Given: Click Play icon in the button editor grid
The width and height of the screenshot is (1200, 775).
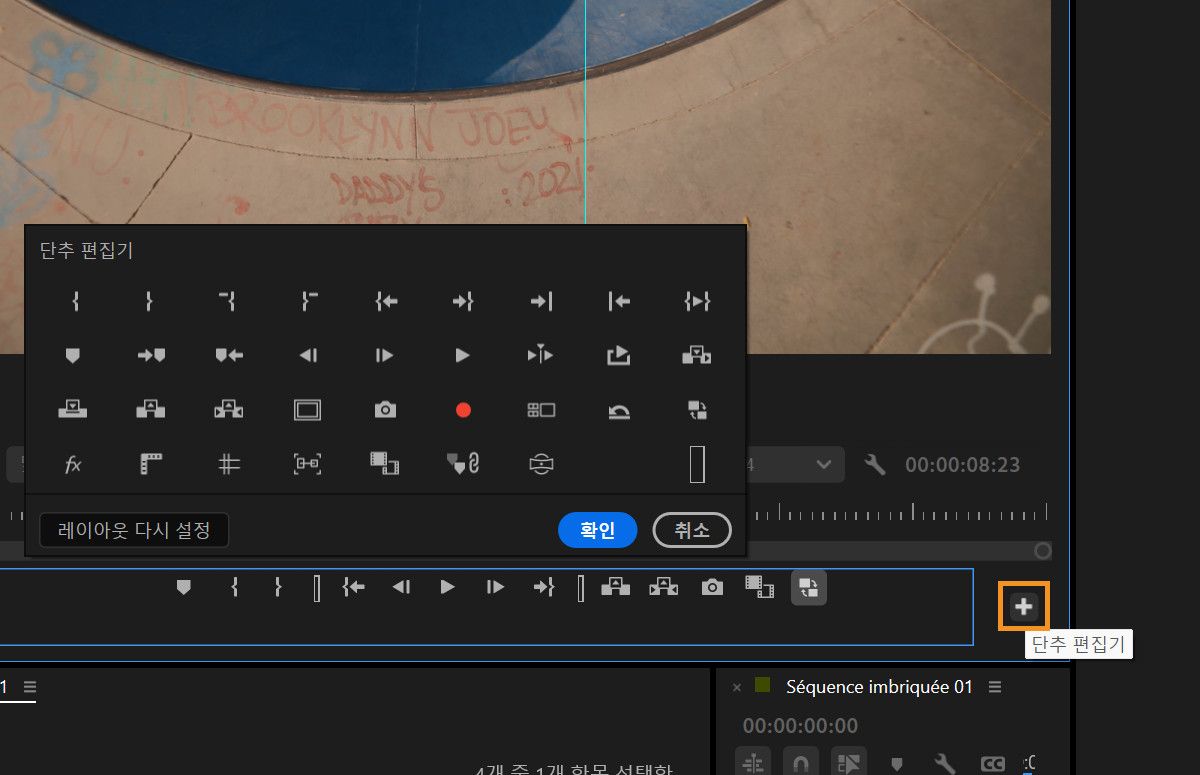Looking at the screenshot, I should tap(462, 355).
